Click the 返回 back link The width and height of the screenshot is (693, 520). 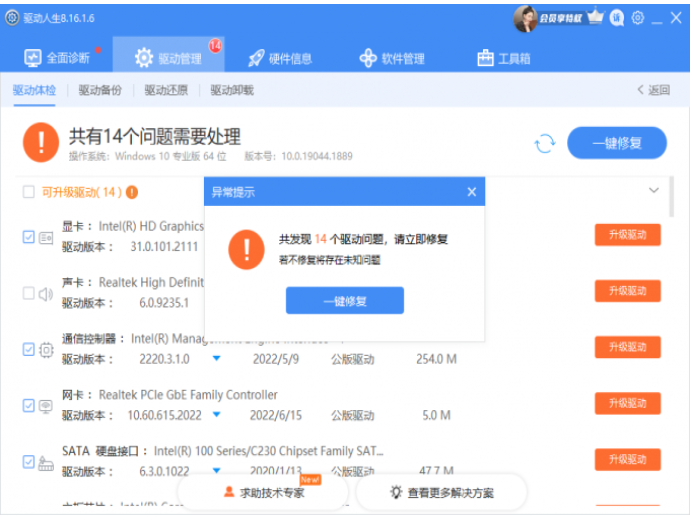tap(653, 90)
